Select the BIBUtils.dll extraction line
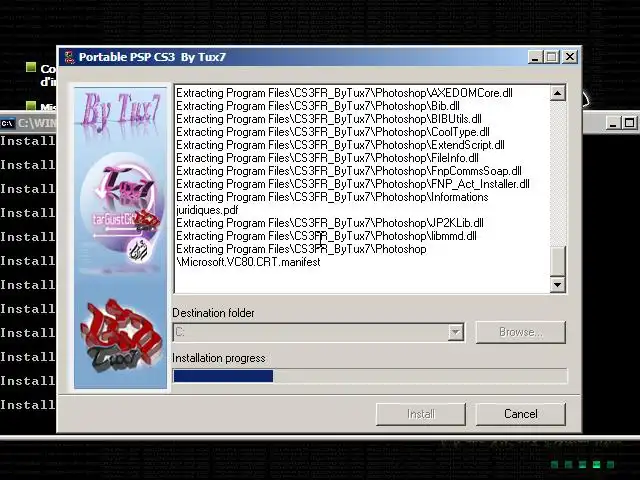The image size is (640, 480). pyautogui.click(x=329, y=119)
